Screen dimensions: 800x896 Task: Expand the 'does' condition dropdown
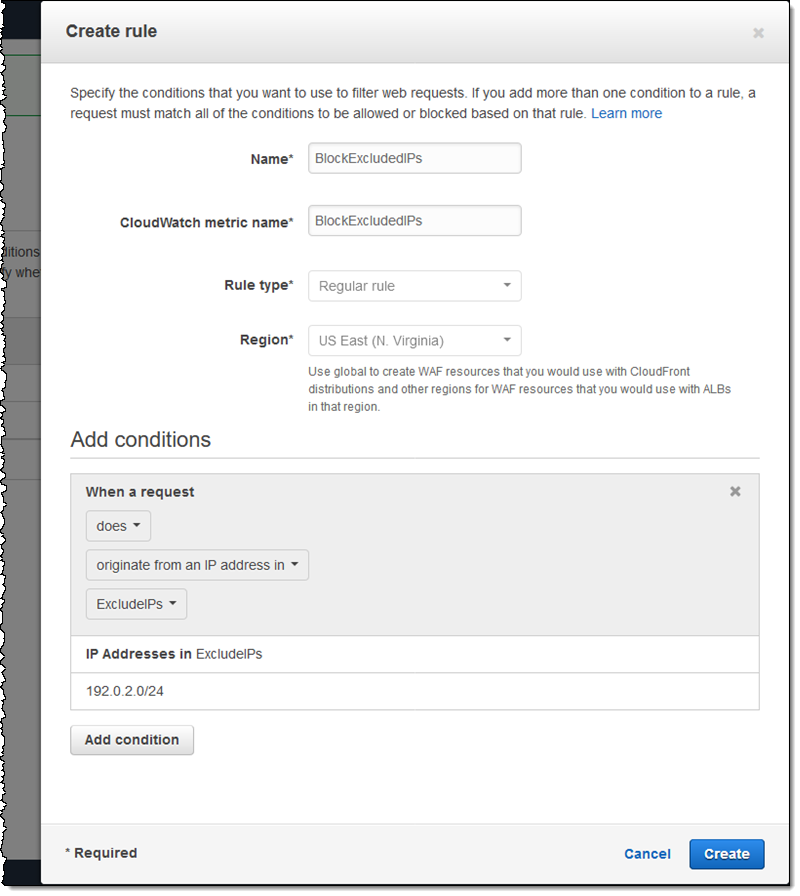[118, 526]
